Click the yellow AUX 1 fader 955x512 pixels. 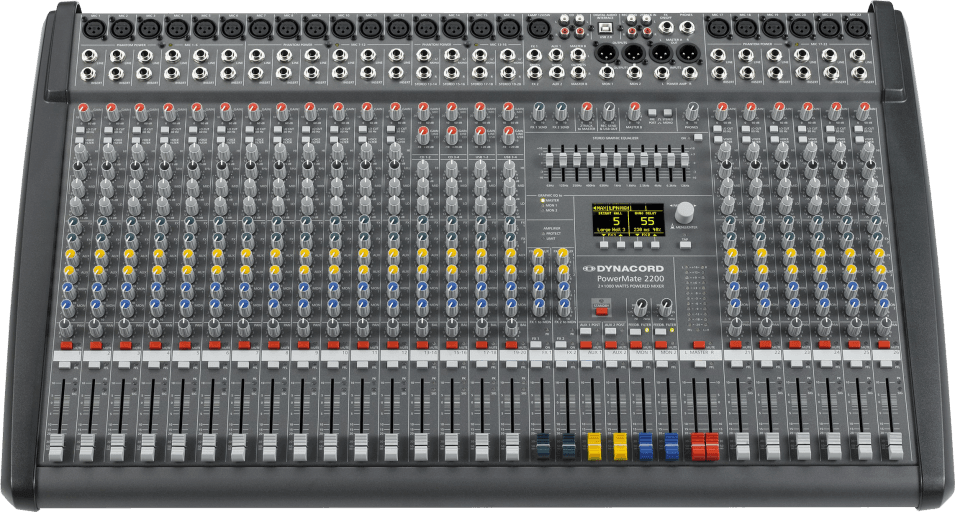[x=594, y=446]
